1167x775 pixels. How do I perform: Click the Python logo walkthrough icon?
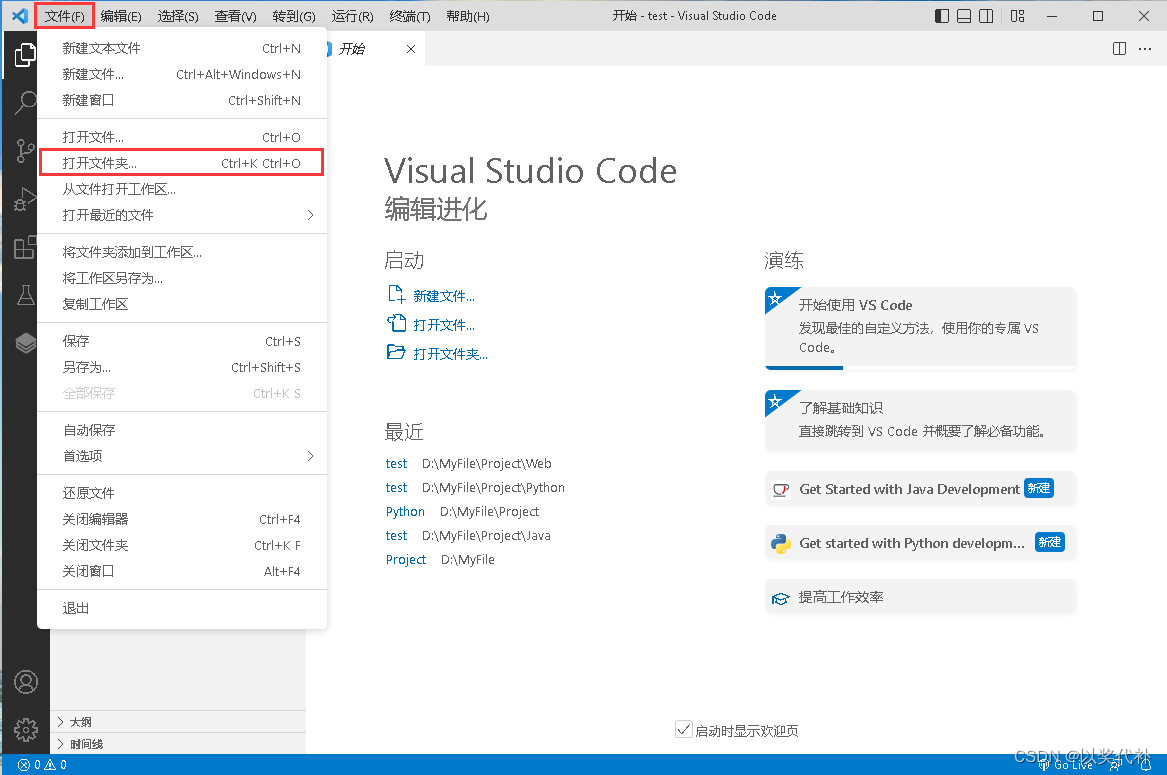point(781,543)
